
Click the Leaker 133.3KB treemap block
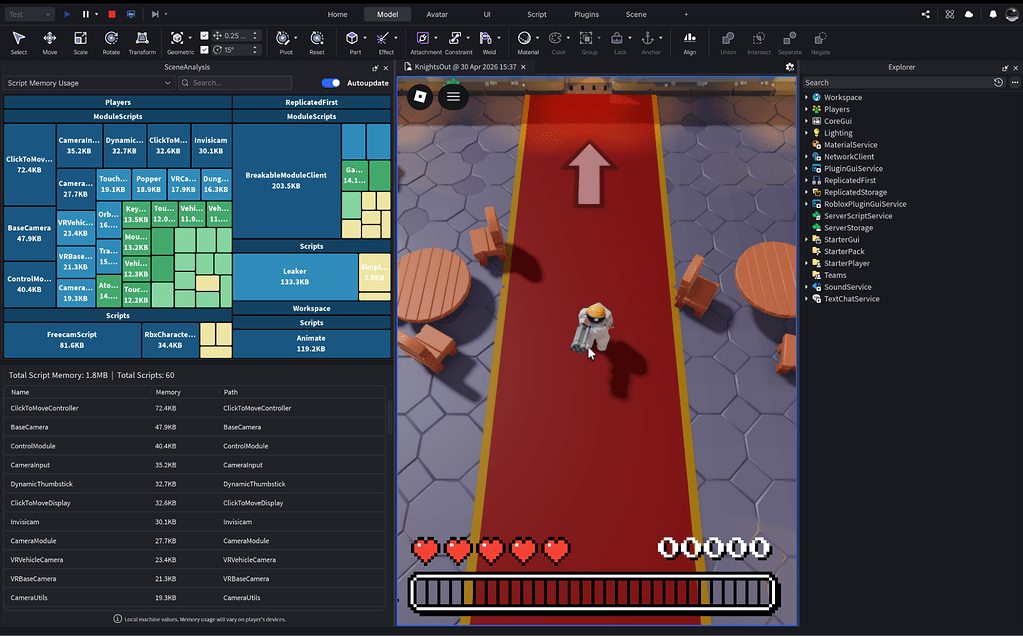pyautogui.click(x=295, y=277)
